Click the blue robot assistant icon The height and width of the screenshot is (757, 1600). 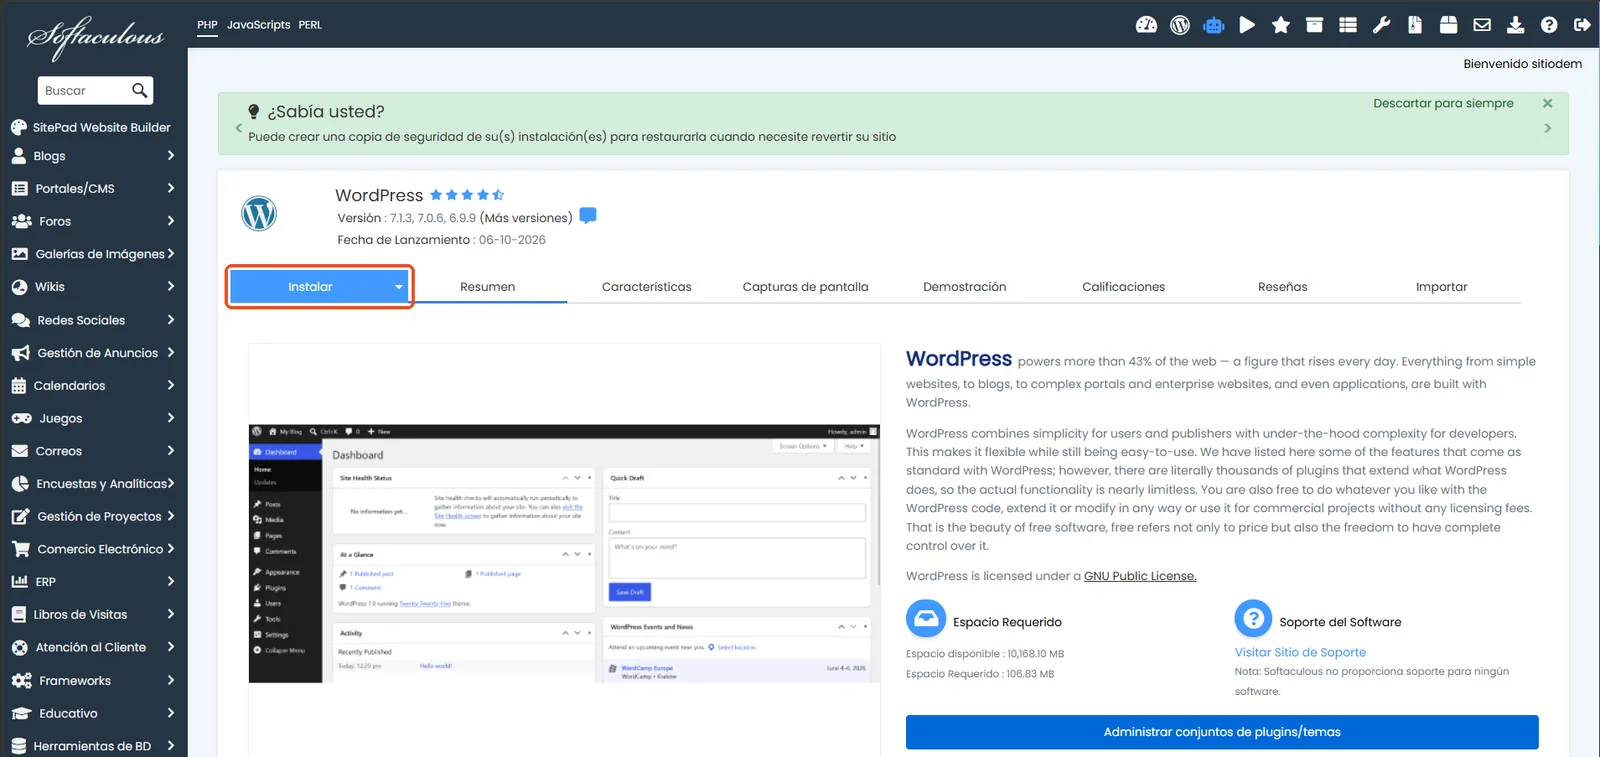[1214, 25]
